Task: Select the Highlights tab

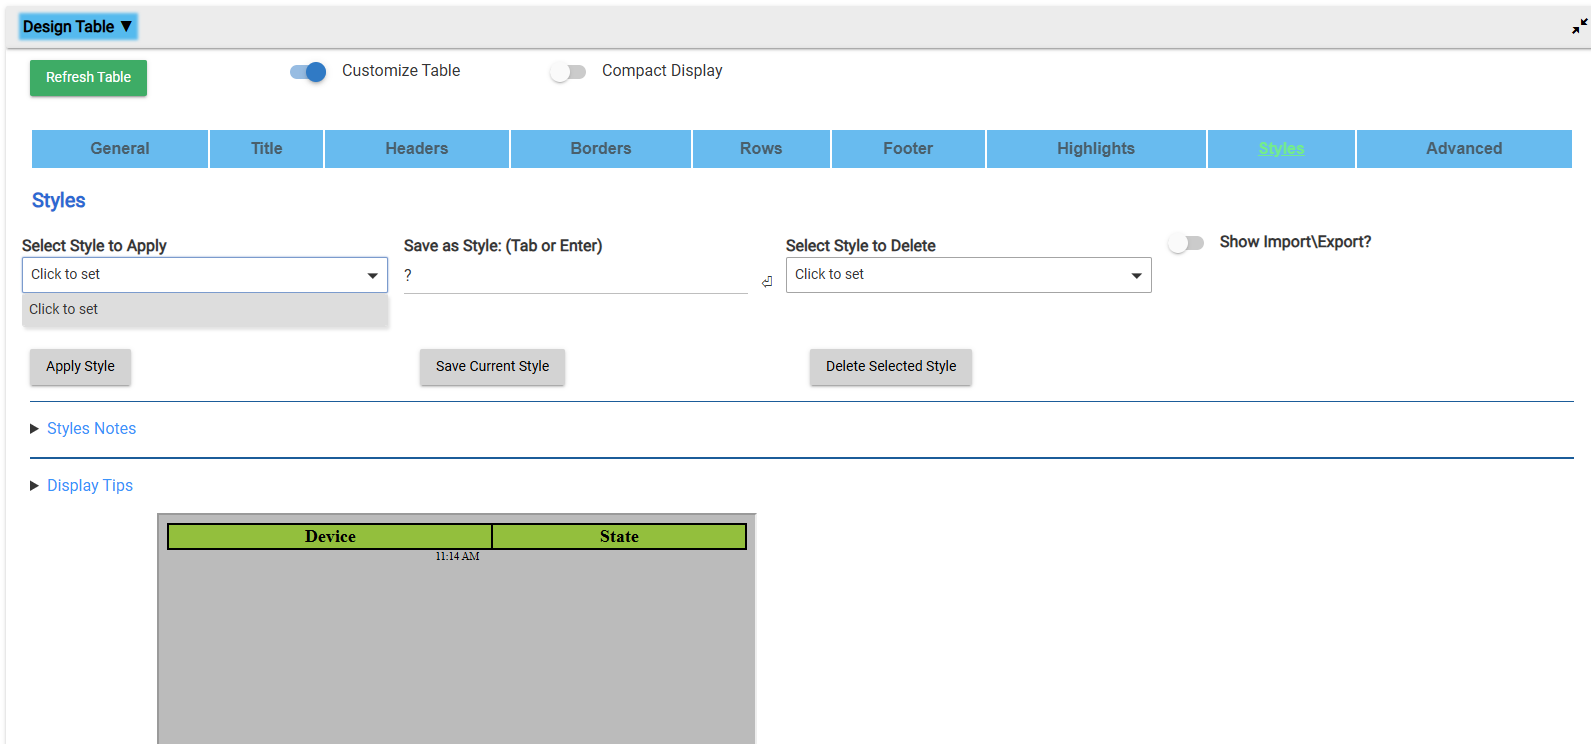Action: (x=1096, y=148)
